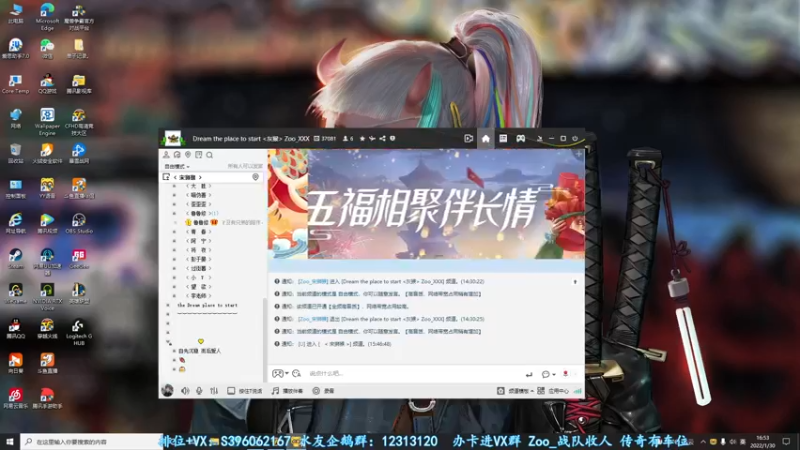Click the chat message input field
This screenshot has height=450, width=800.
[413, 373]
